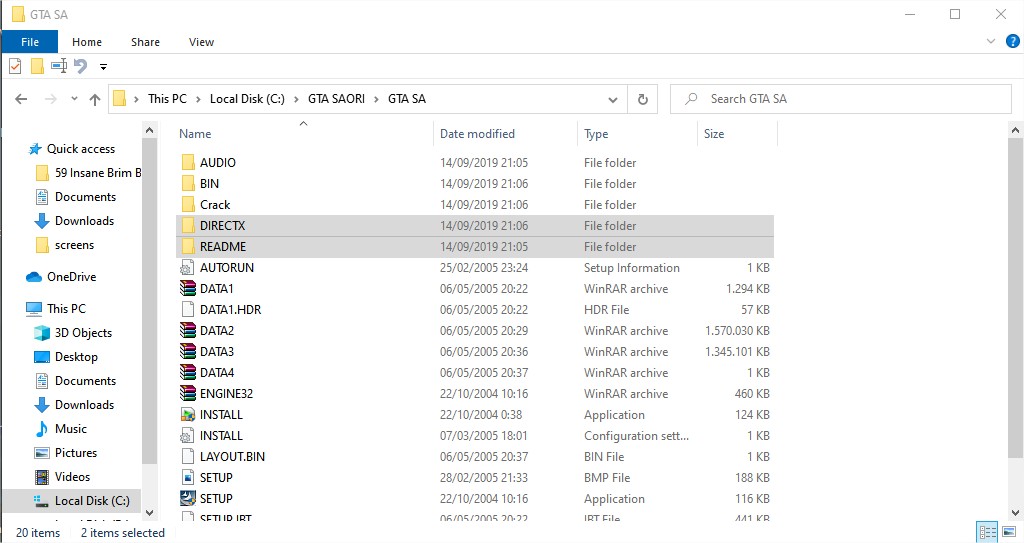Screen dimensions: 1024x543
Task: Select the INSTALL configuration settings file icon
Action: [x=188, y=435]
